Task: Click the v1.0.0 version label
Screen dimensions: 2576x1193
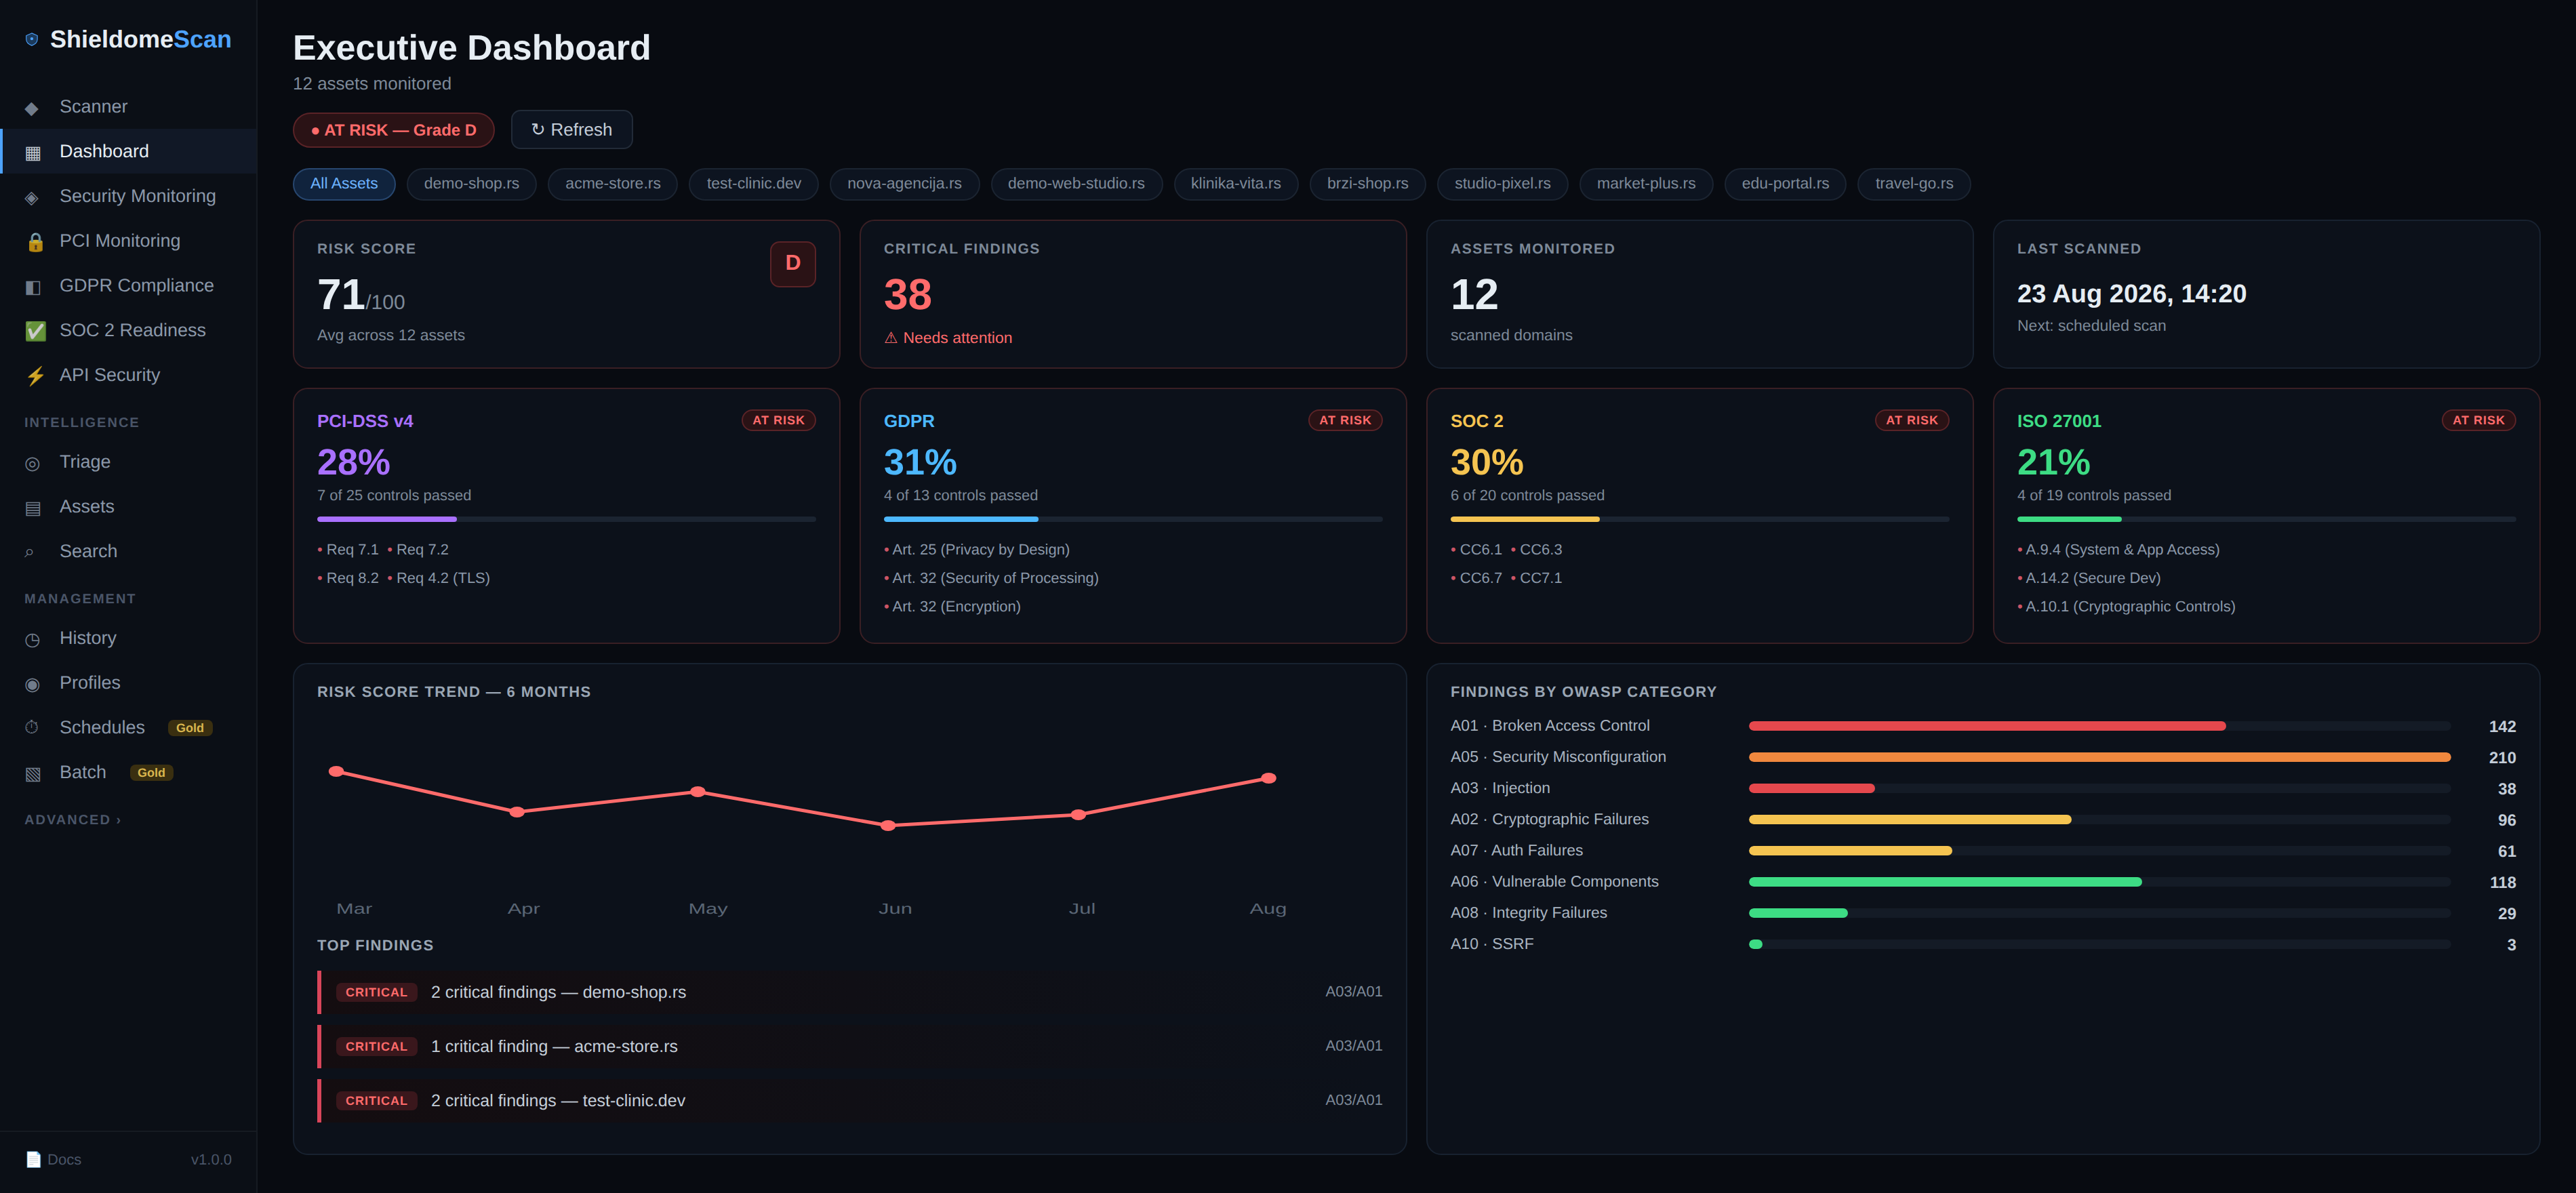Action: [211, 1160]
